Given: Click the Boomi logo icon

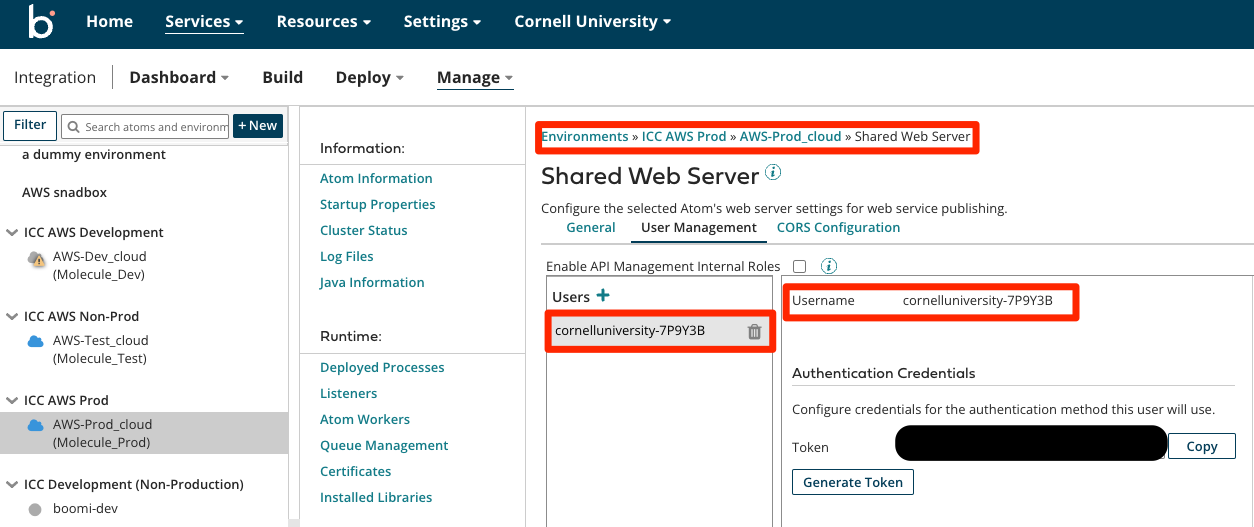Looking at the screenshot, I should click(x=41, y=21).
